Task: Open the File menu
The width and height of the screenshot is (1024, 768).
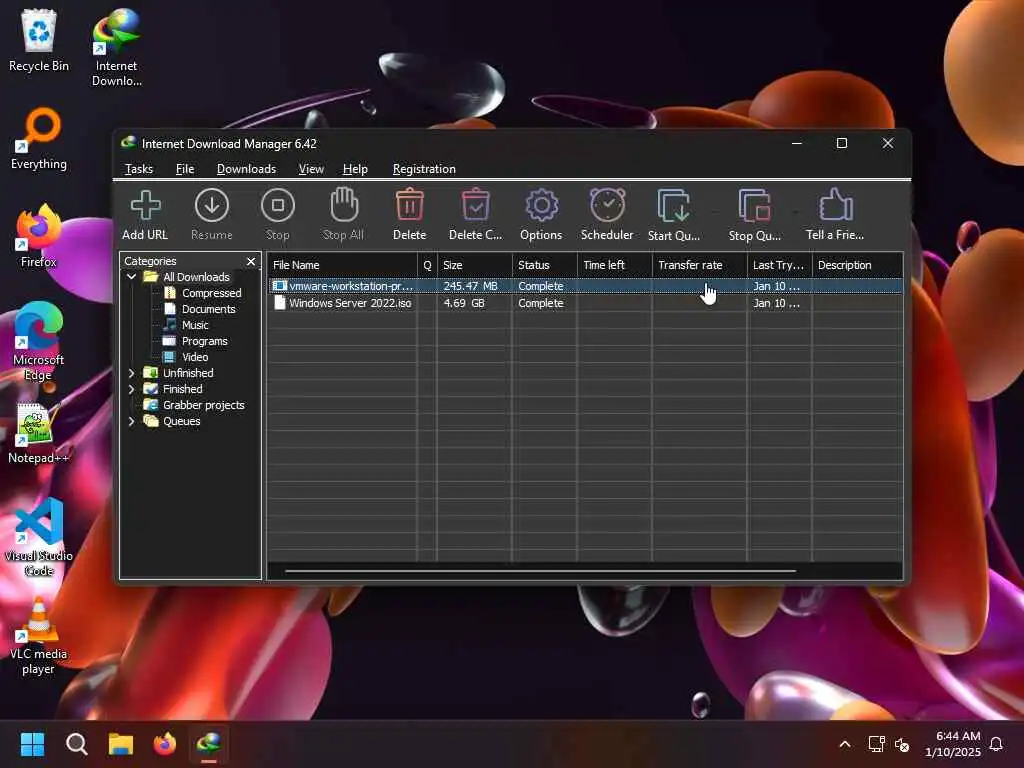Action: pos(185,169)
